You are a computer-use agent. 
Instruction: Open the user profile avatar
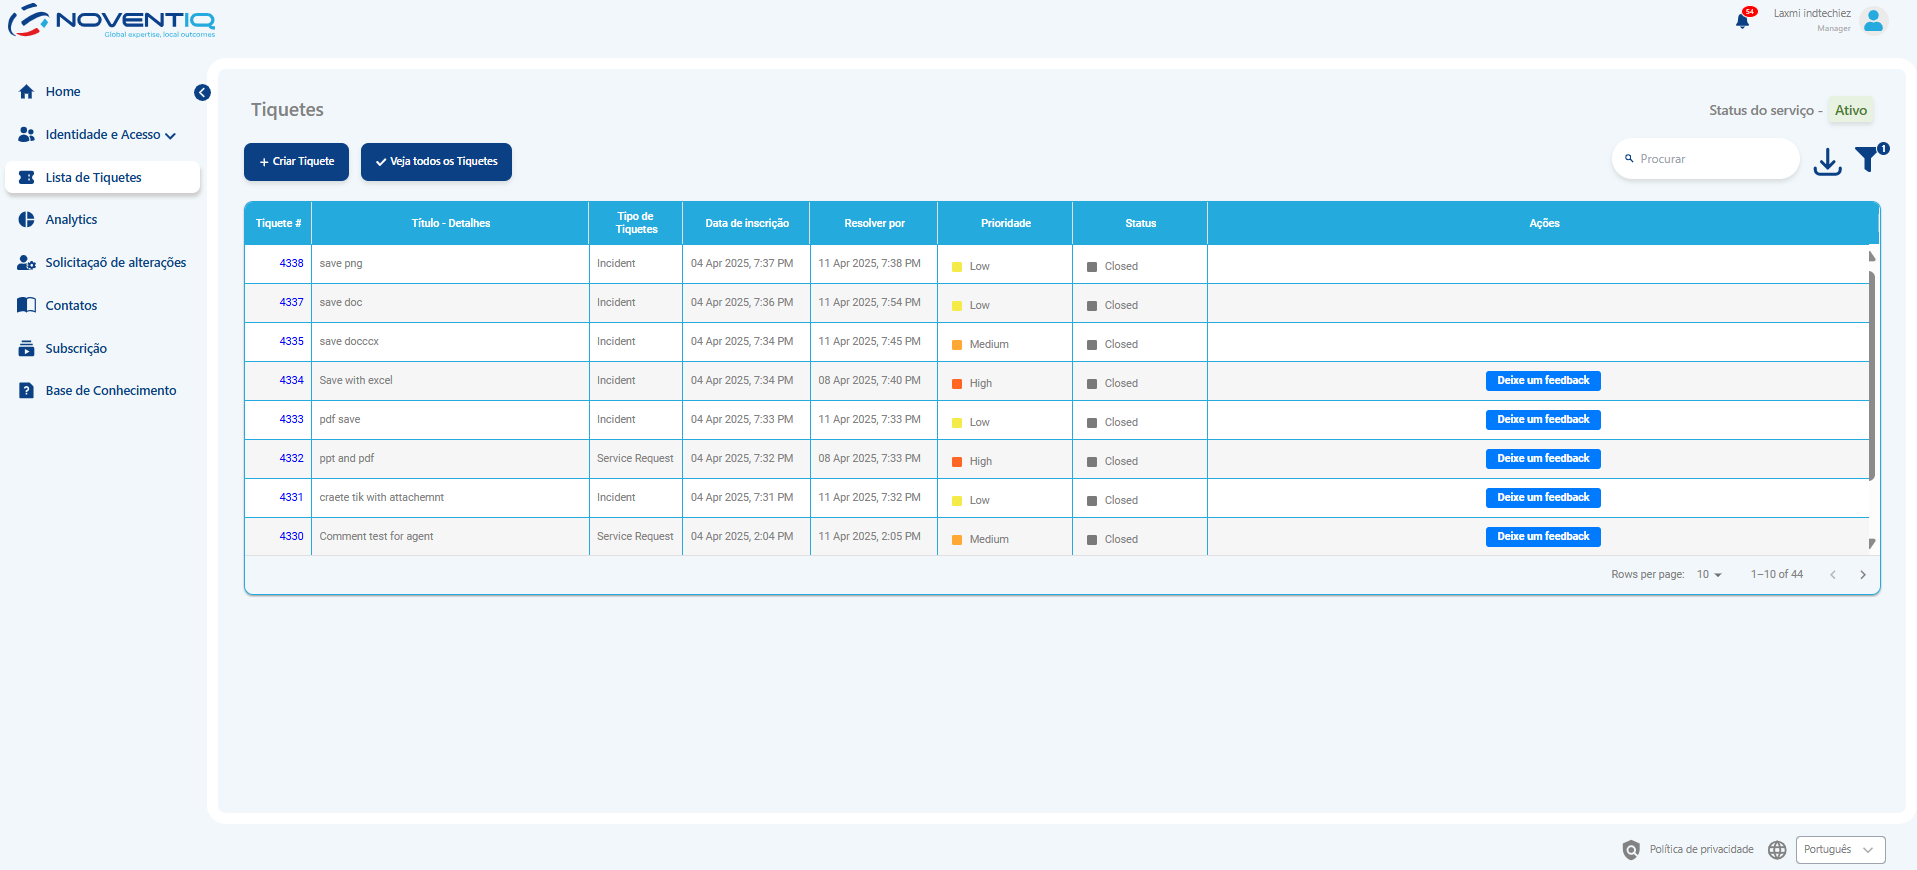tap(1873, 21)
